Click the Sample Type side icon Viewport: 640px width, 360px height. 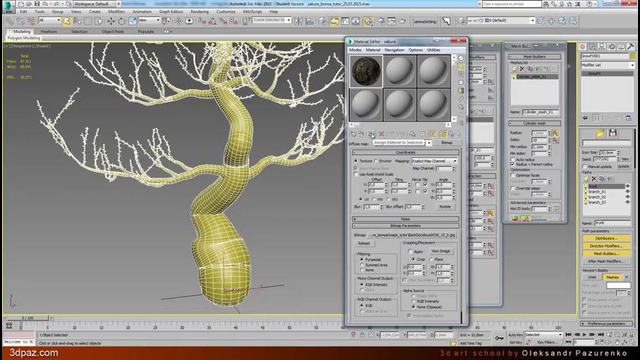tap(461, 59)
